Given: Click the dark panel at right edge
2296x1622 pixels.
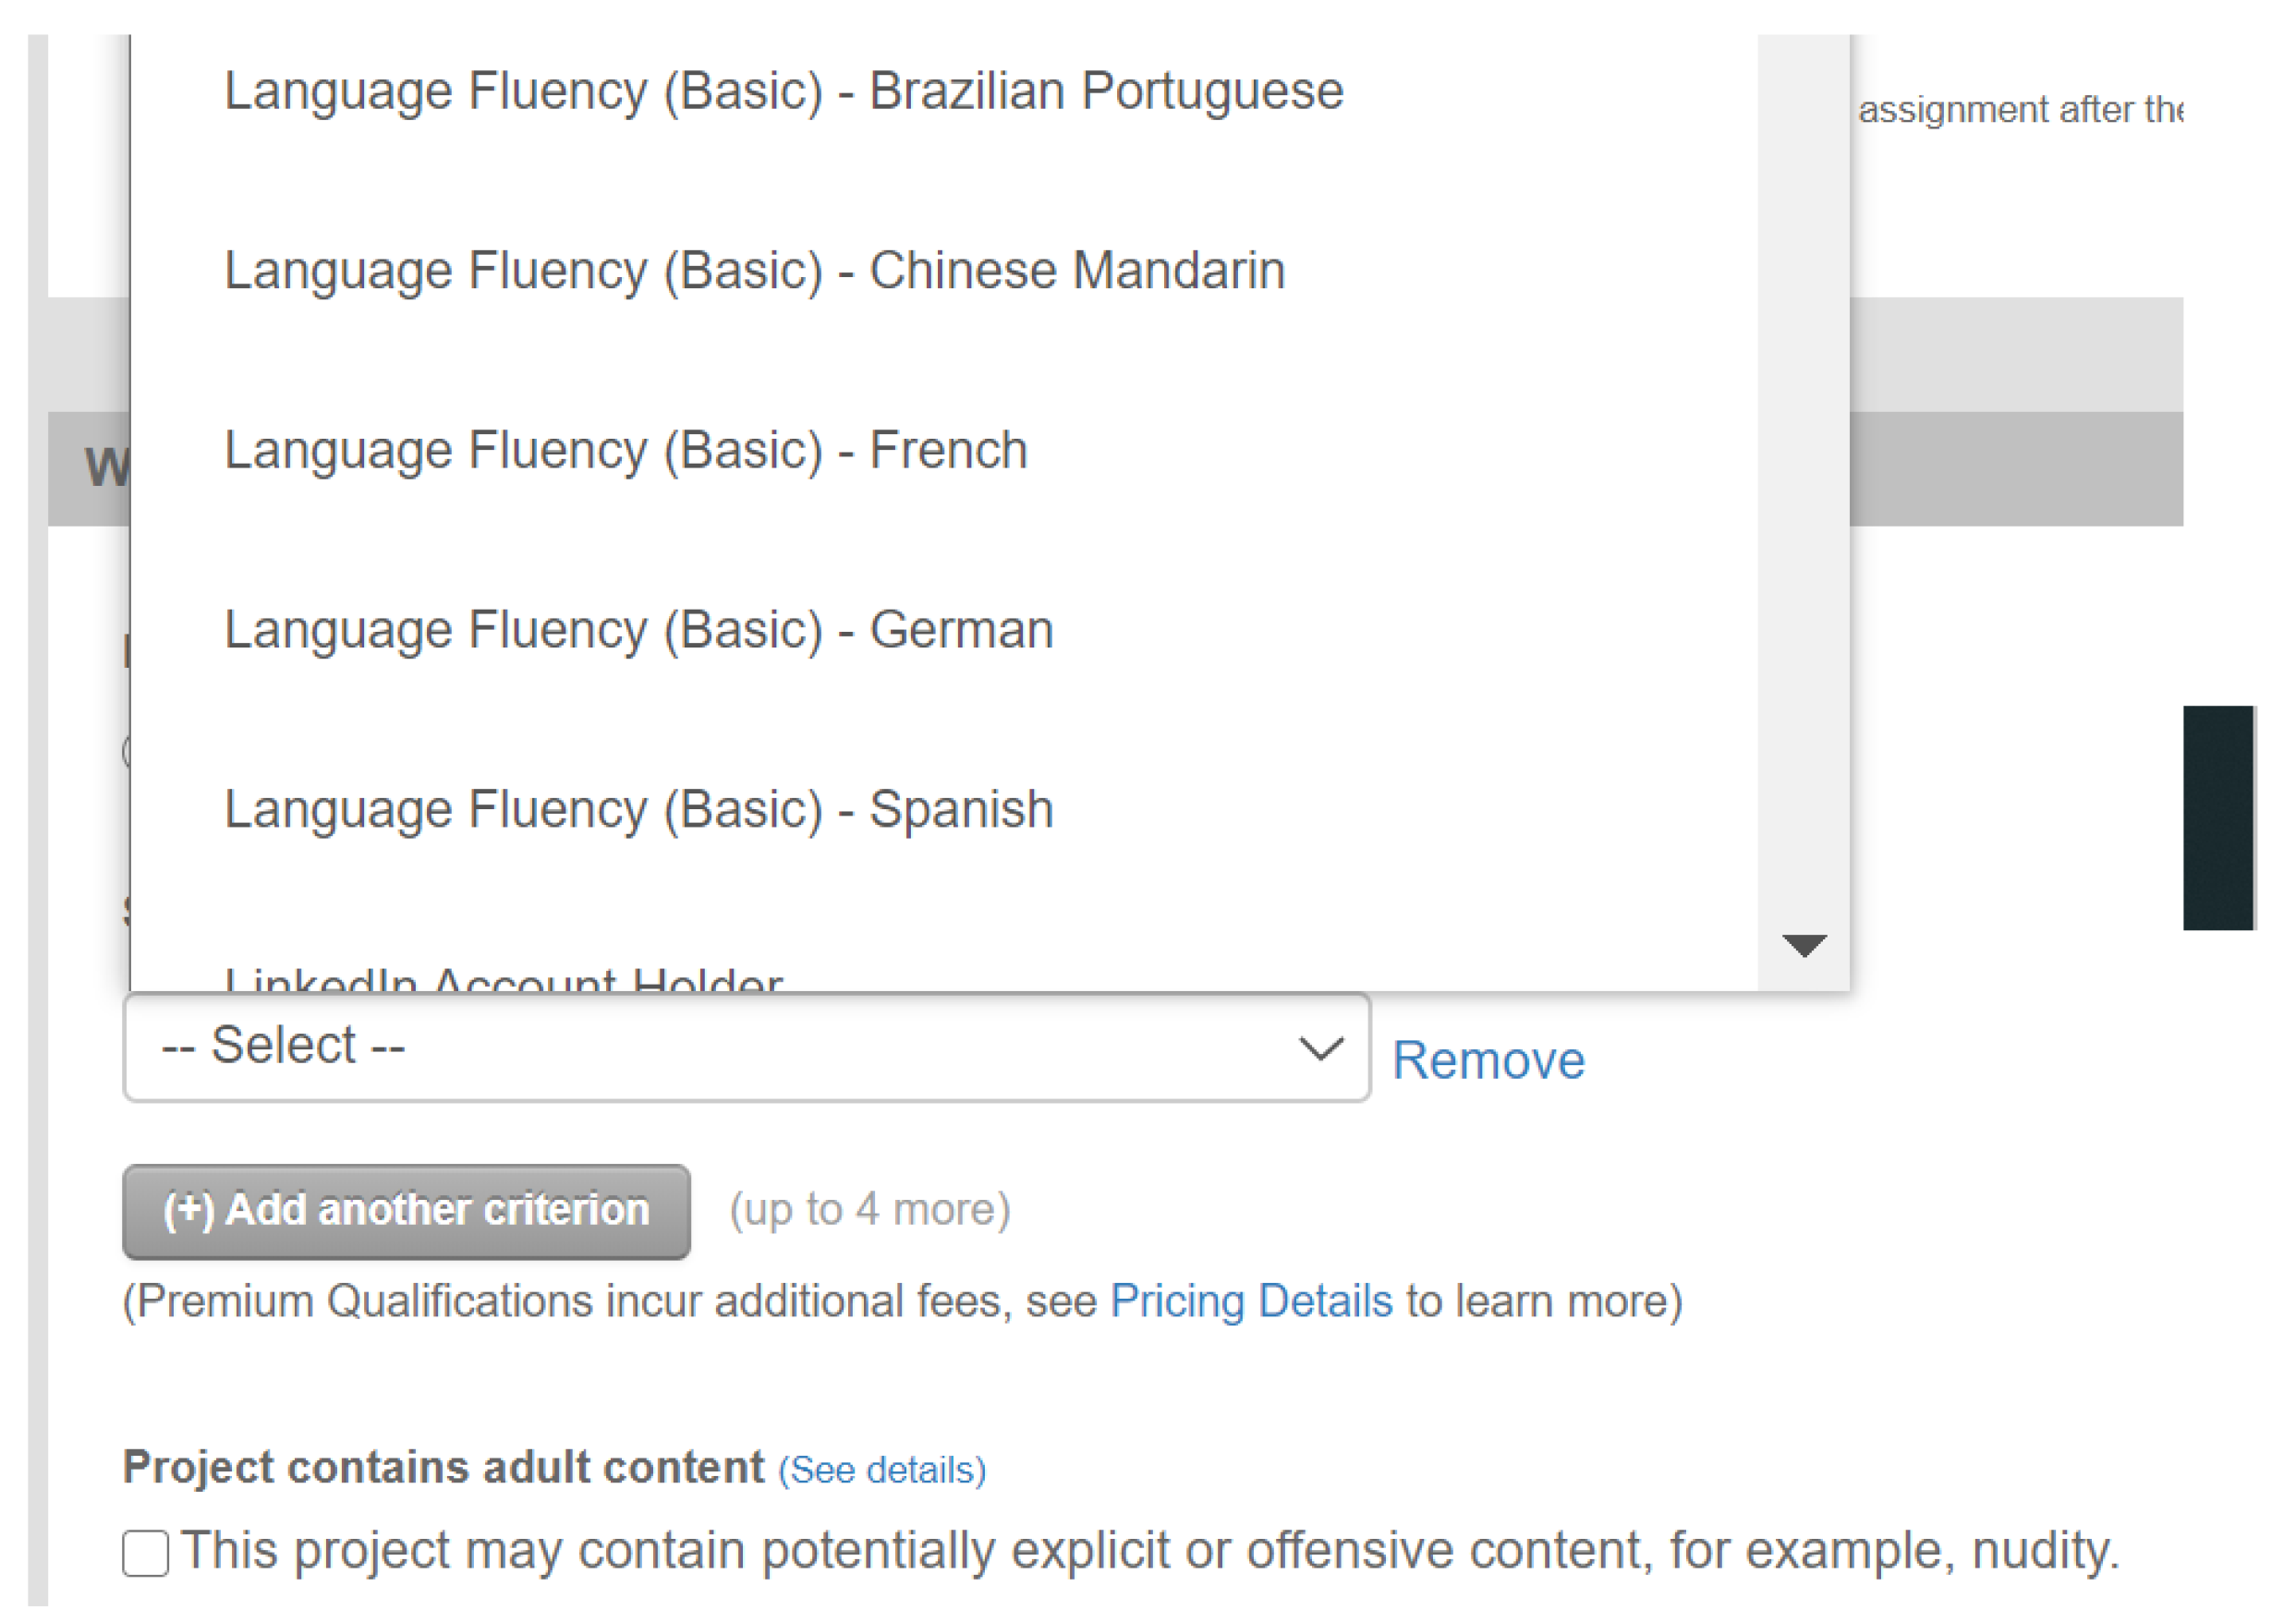Looking at the screenshot, I should 2217,817.
